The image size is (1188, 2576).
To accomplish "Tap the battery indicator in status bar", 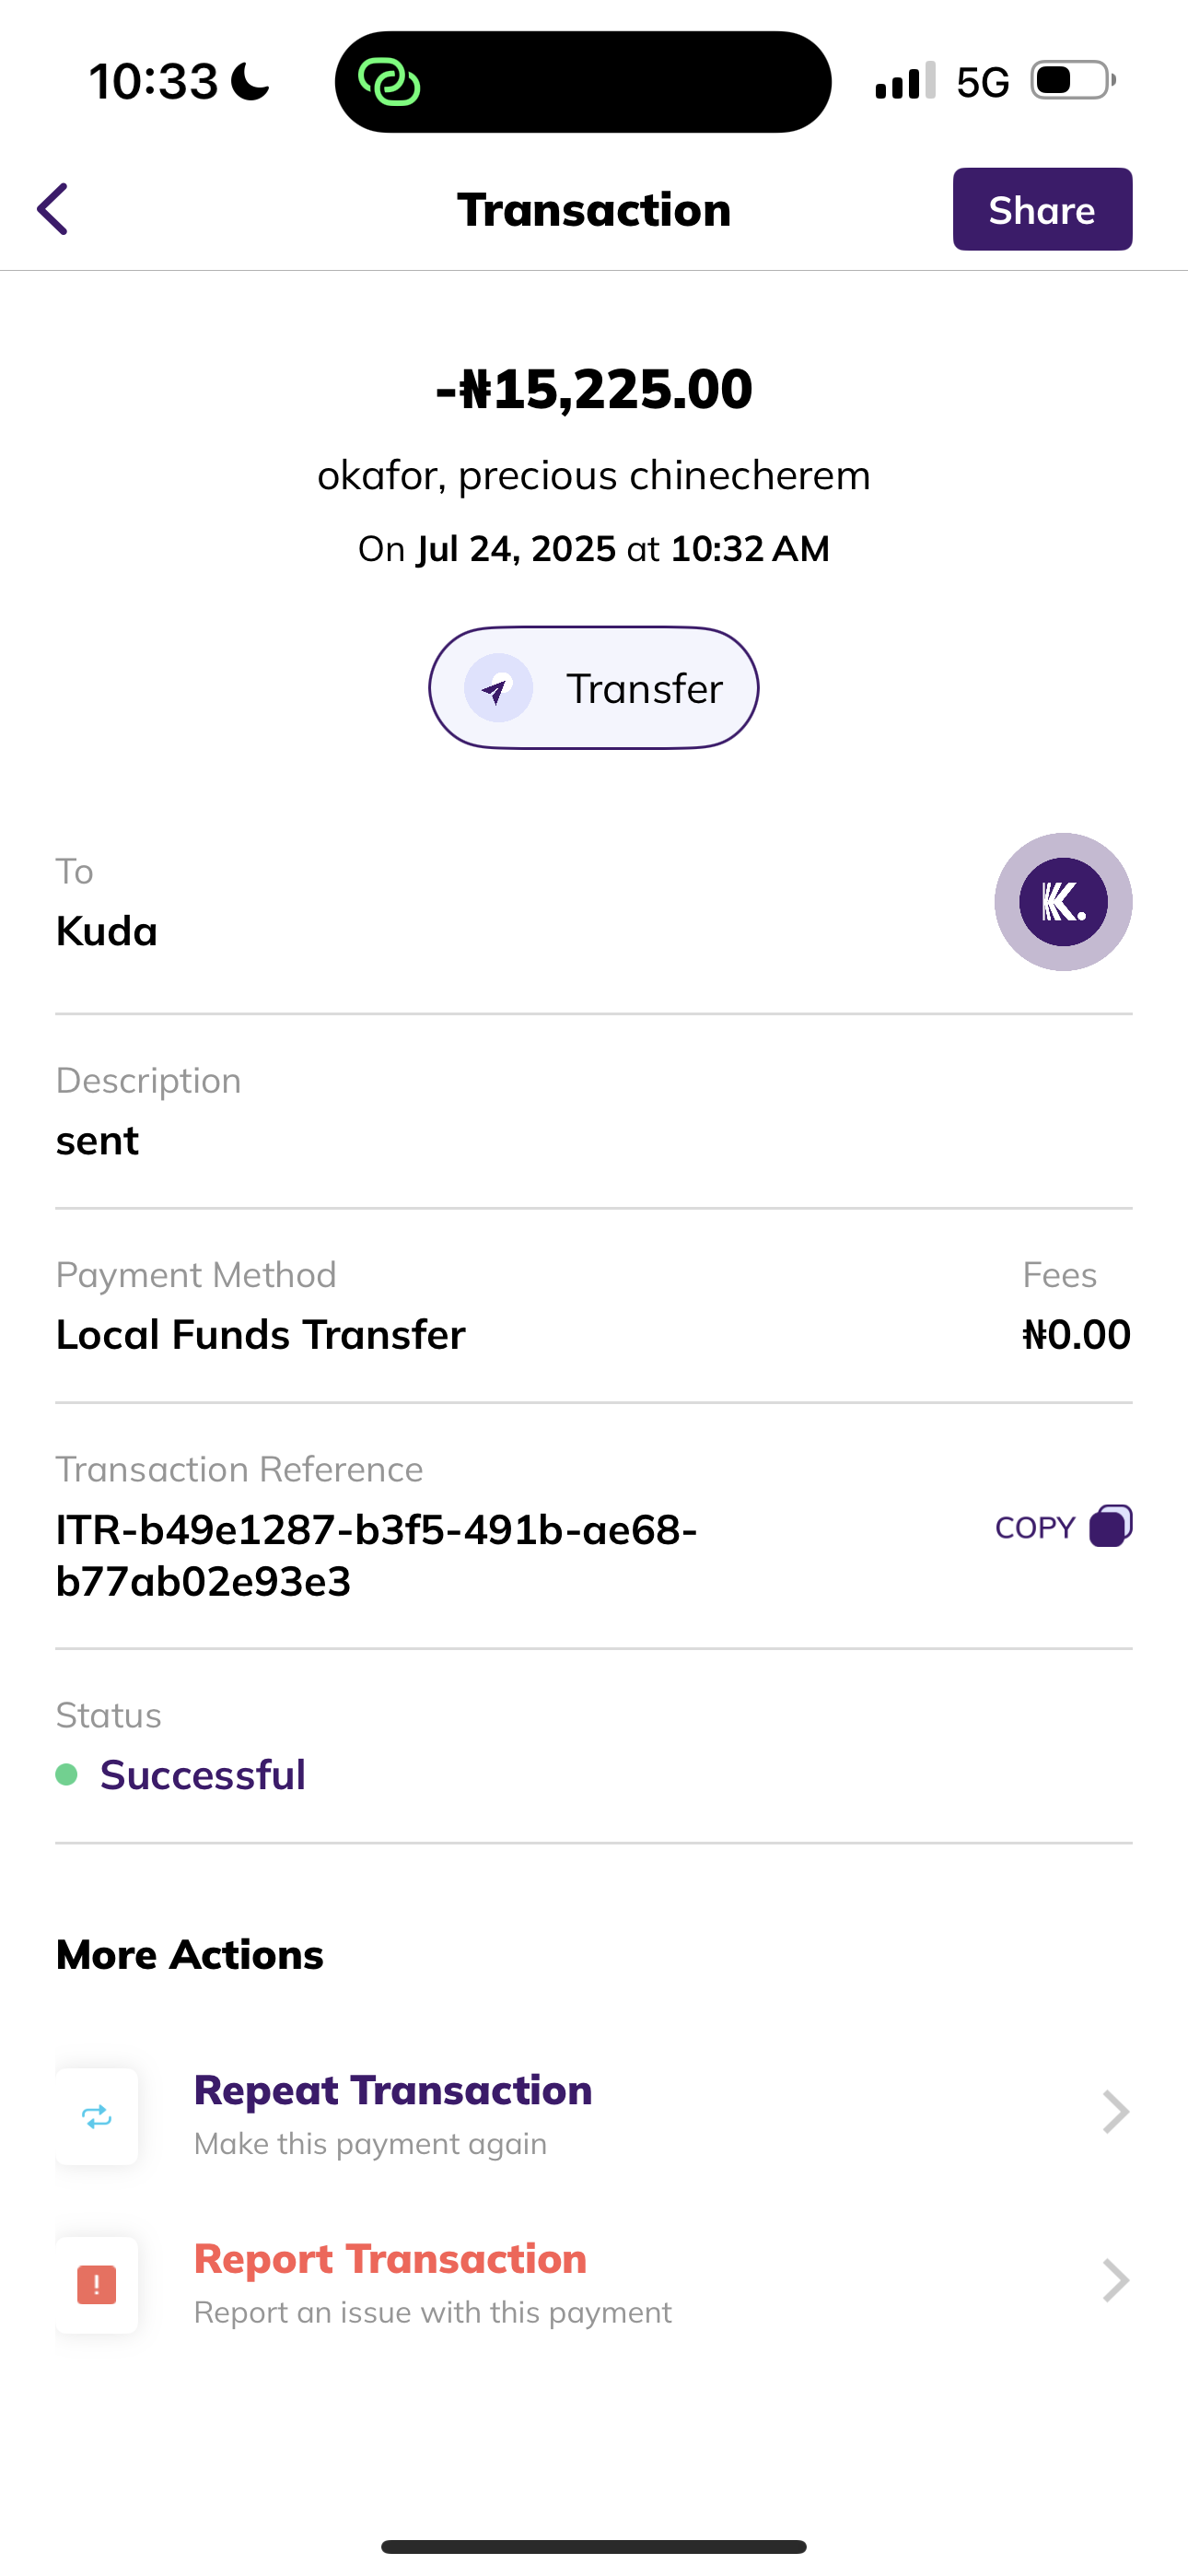I will (1073, 81).
